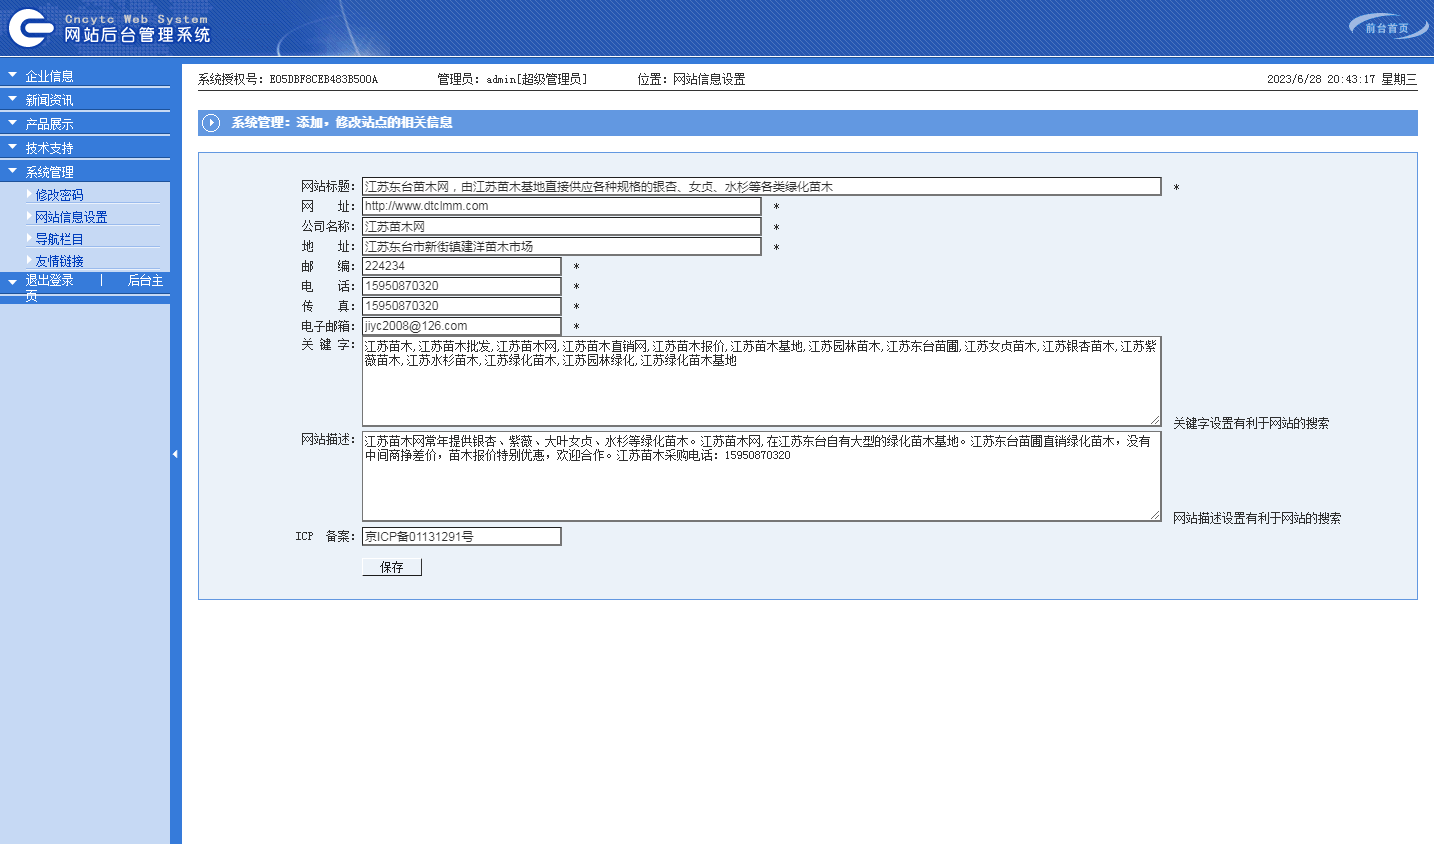
Task: Open the front-end home page icon (前台首页)
Action: point(1387,27)
